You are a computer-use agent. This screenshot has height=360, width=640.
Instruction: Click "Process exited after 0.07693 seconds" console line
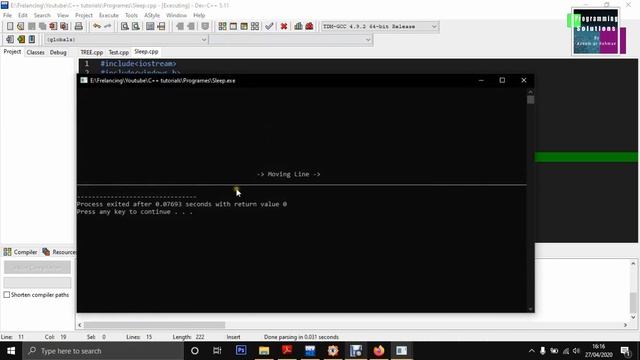click(182, 204)
